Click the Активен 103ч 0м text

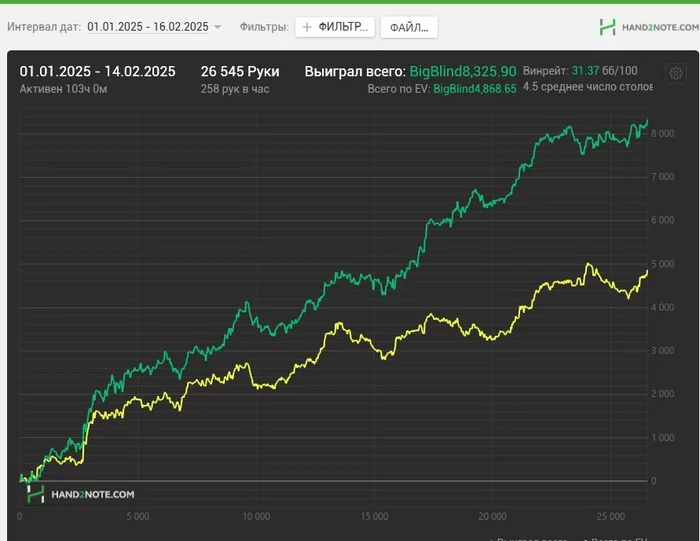pyautogui.click(x=63, y=89)
